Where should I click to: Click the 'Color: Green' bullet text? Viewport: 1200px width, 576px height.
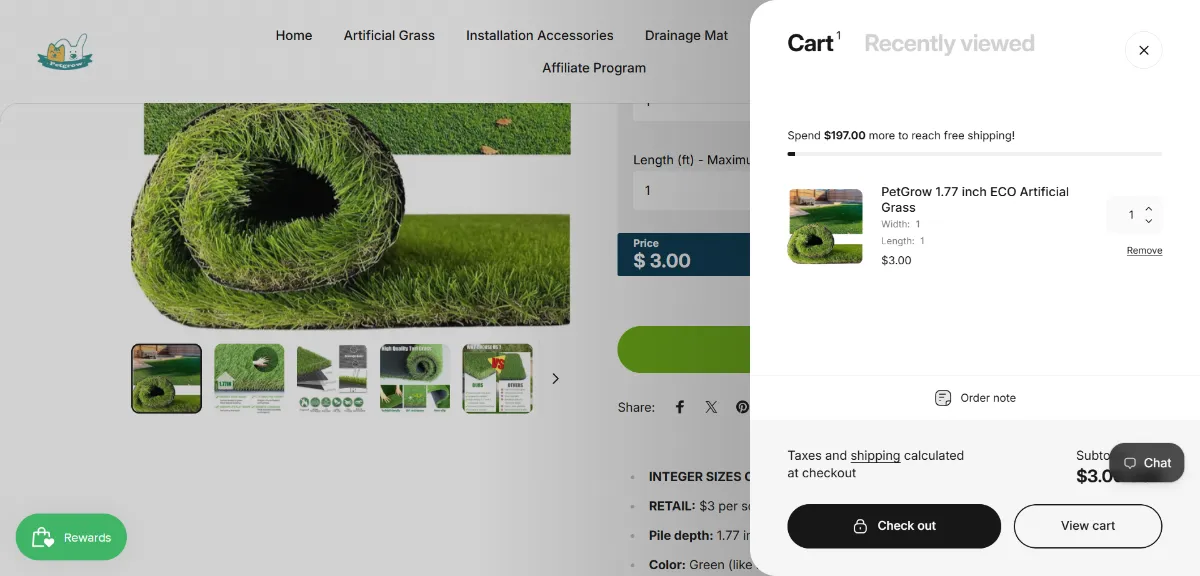[x=699, y=565]
